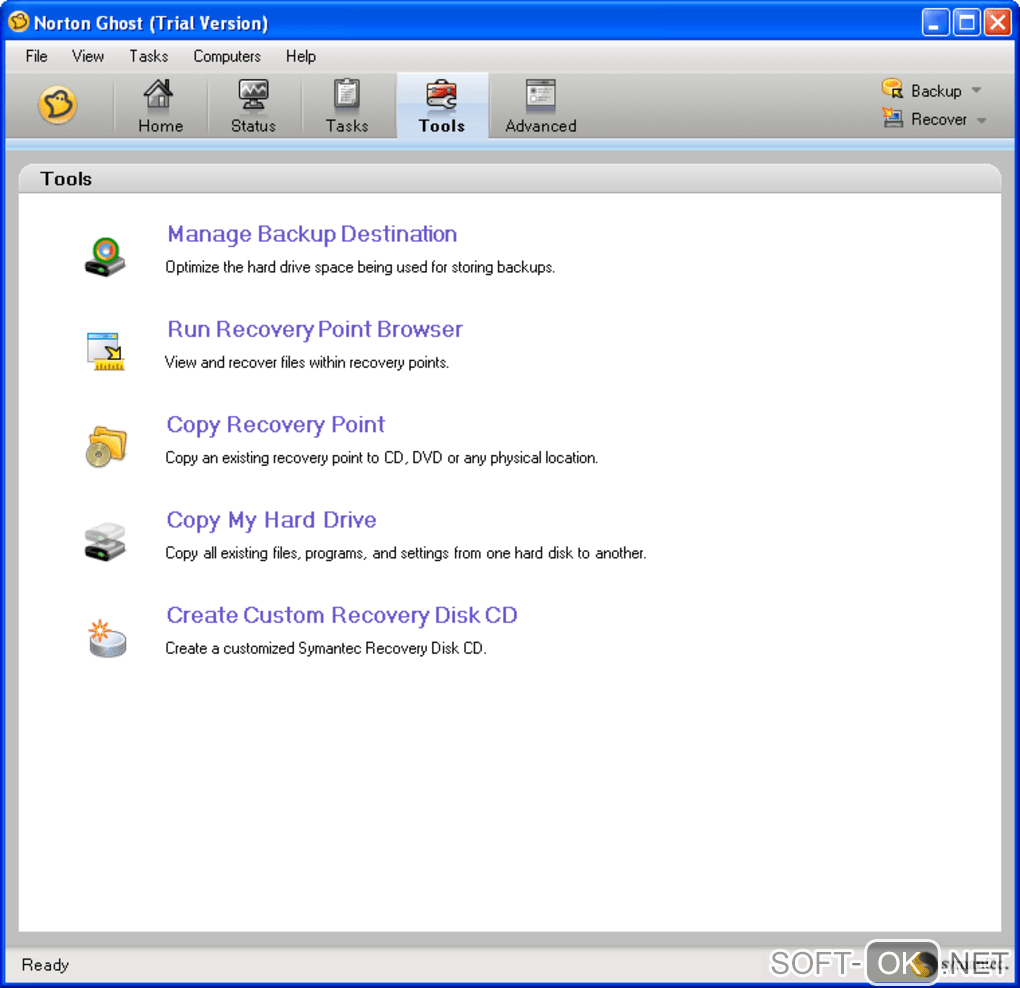The height and width of the screenshot is (988, 1020).
Task: Open the File menu
Action: (36, 57)
